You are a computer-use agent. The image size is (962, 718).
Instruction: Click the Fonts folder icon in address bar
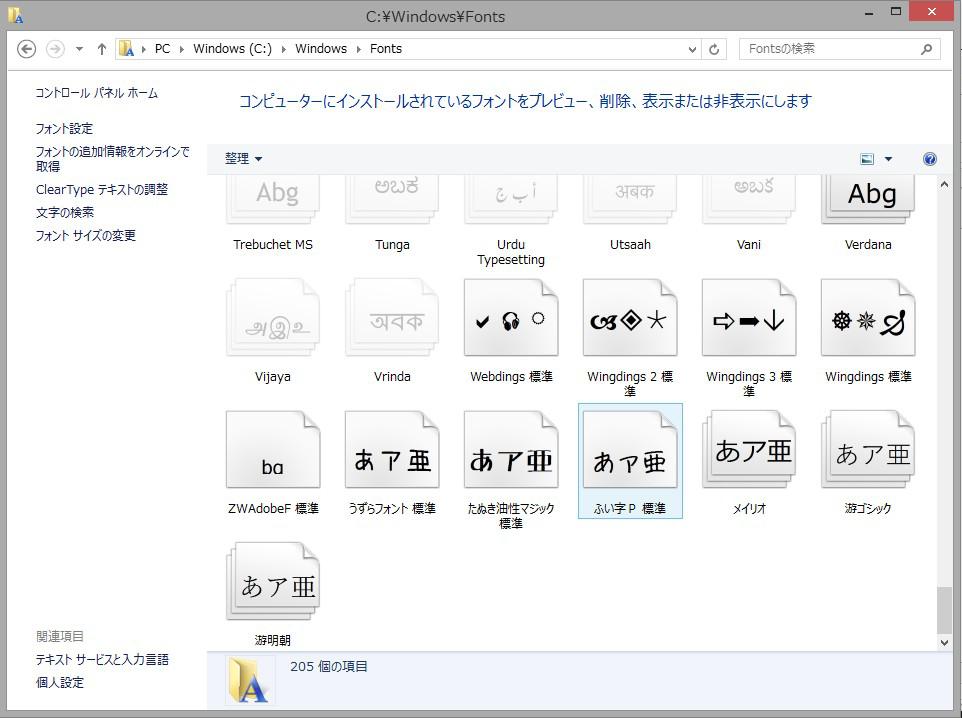(x=126, y=48)
